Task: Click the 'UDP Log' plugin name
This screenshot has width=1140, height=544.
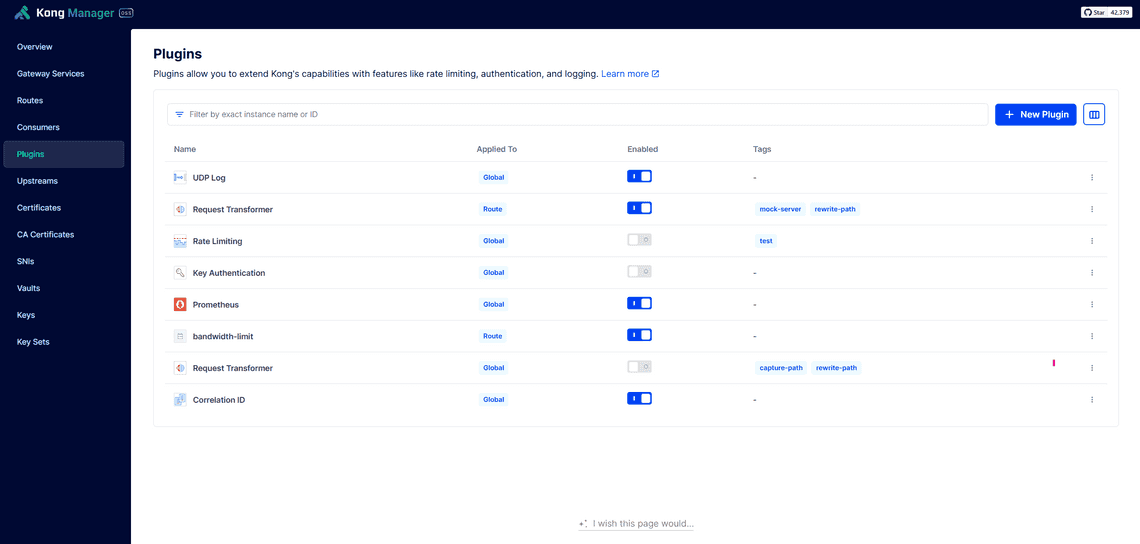Action: click(x=209, y=177)
